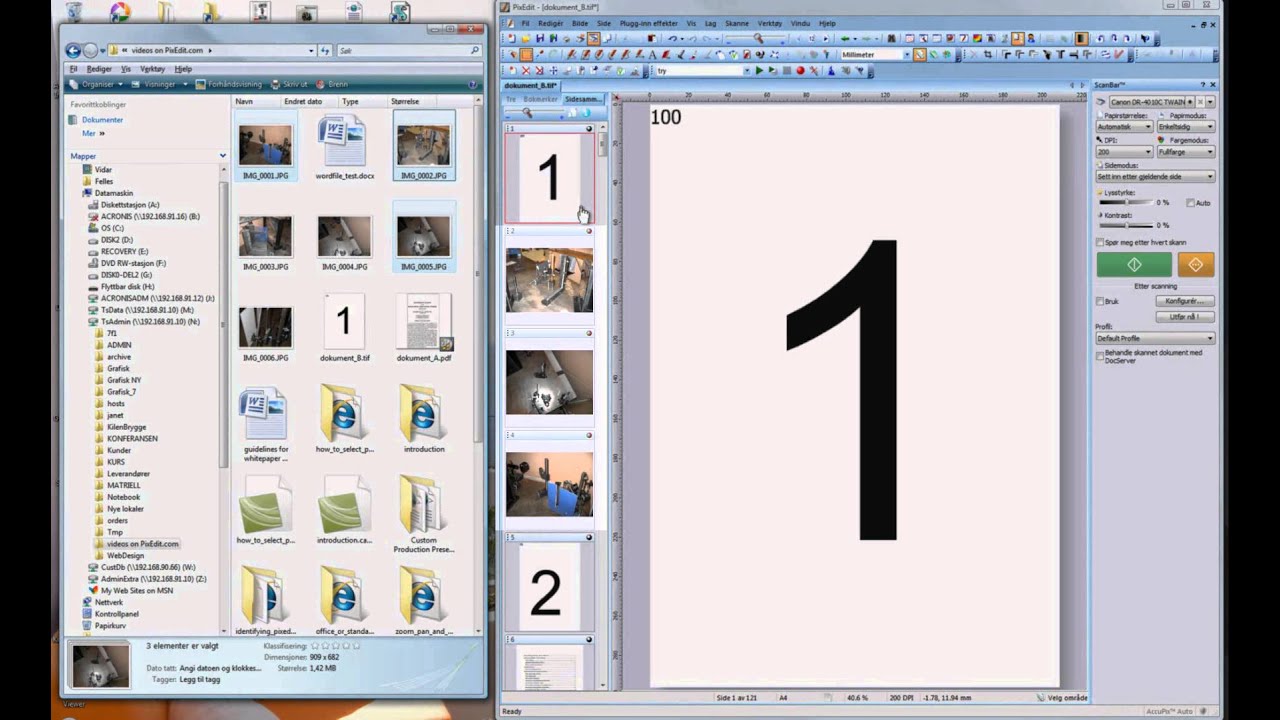Click Brenn in Explorer command bar
1280x720 pixels.
pyautogui.click(x=332, y=84)
